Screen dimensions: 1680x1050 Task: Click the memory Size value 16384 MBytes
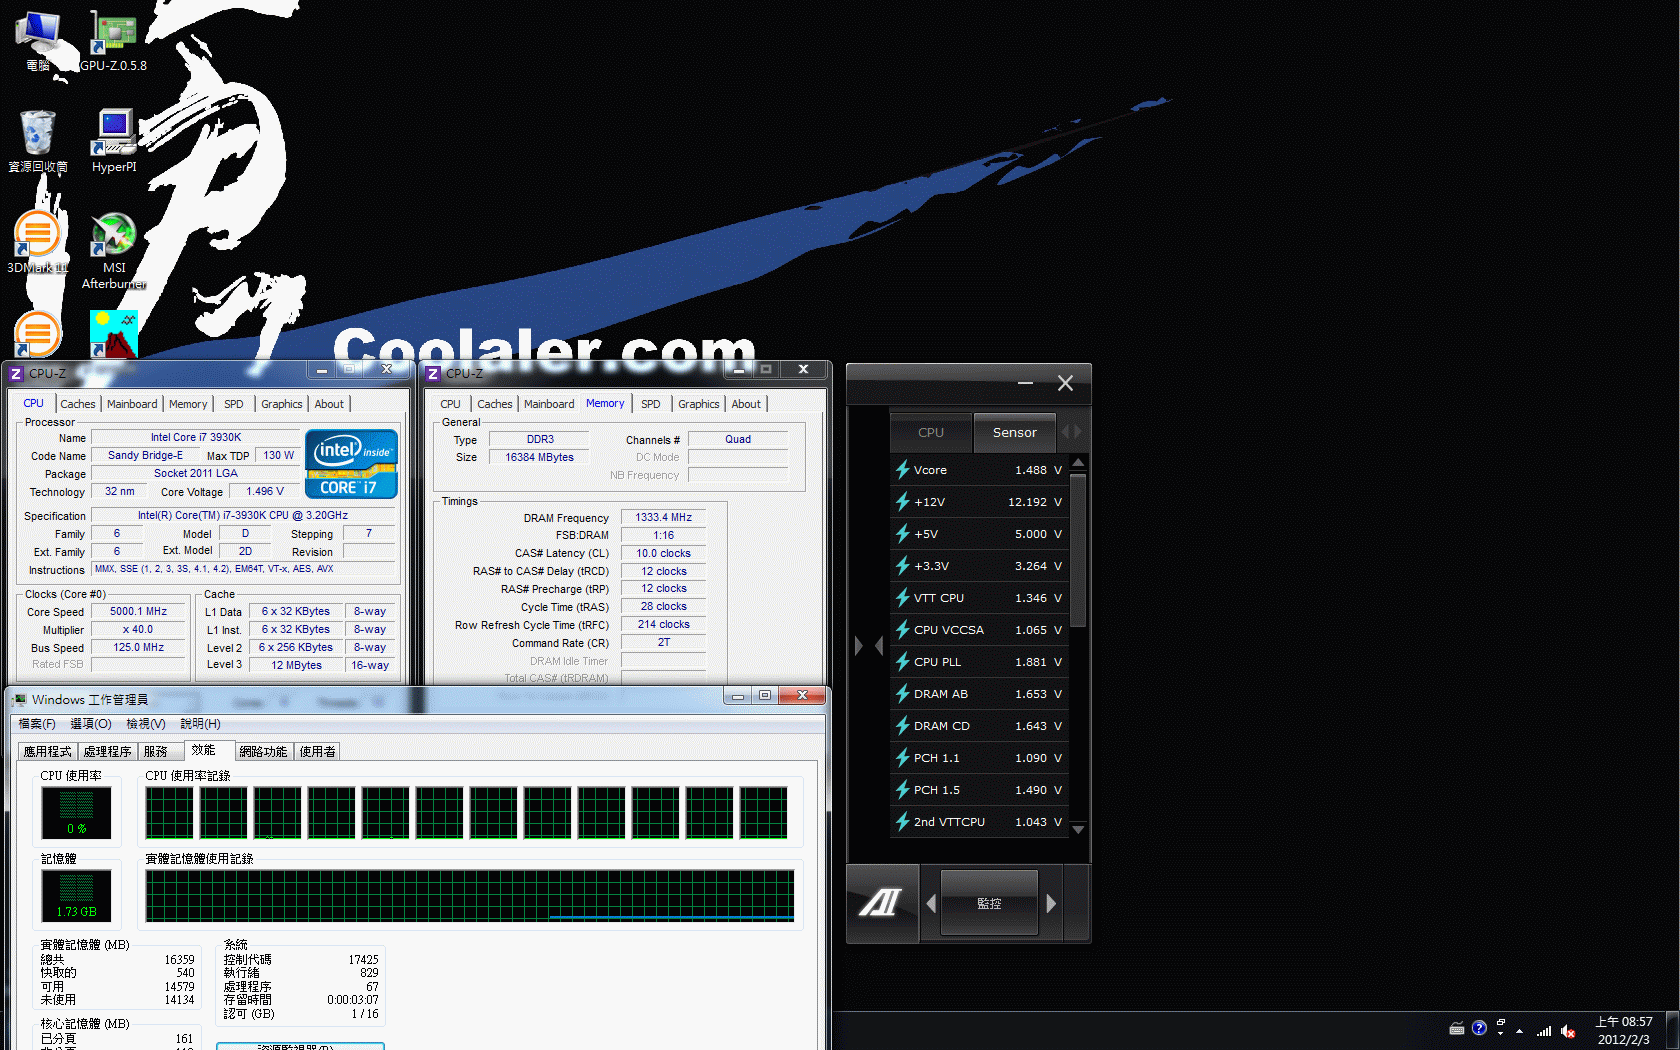pos(539,458)
